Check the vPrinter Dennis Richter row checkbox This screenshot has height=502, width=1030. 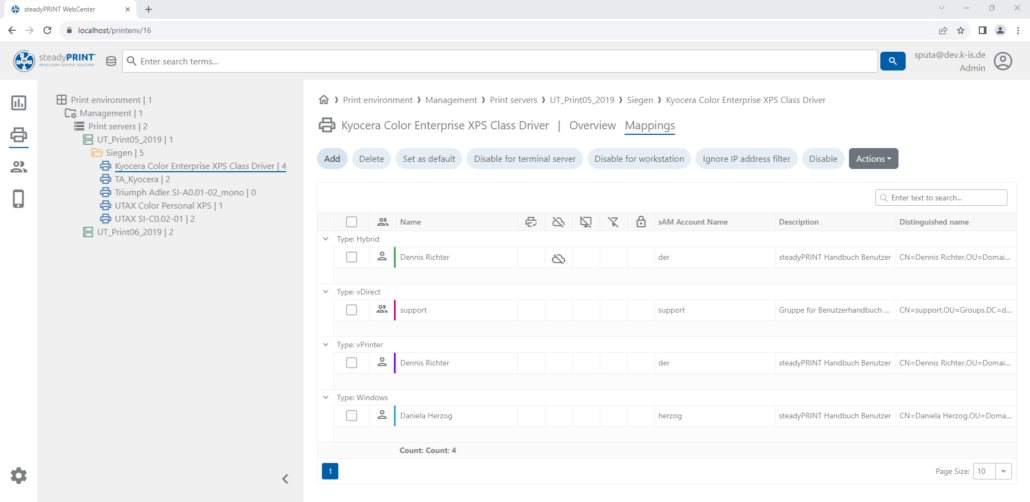pyautogui.click(x=351, y=363)
